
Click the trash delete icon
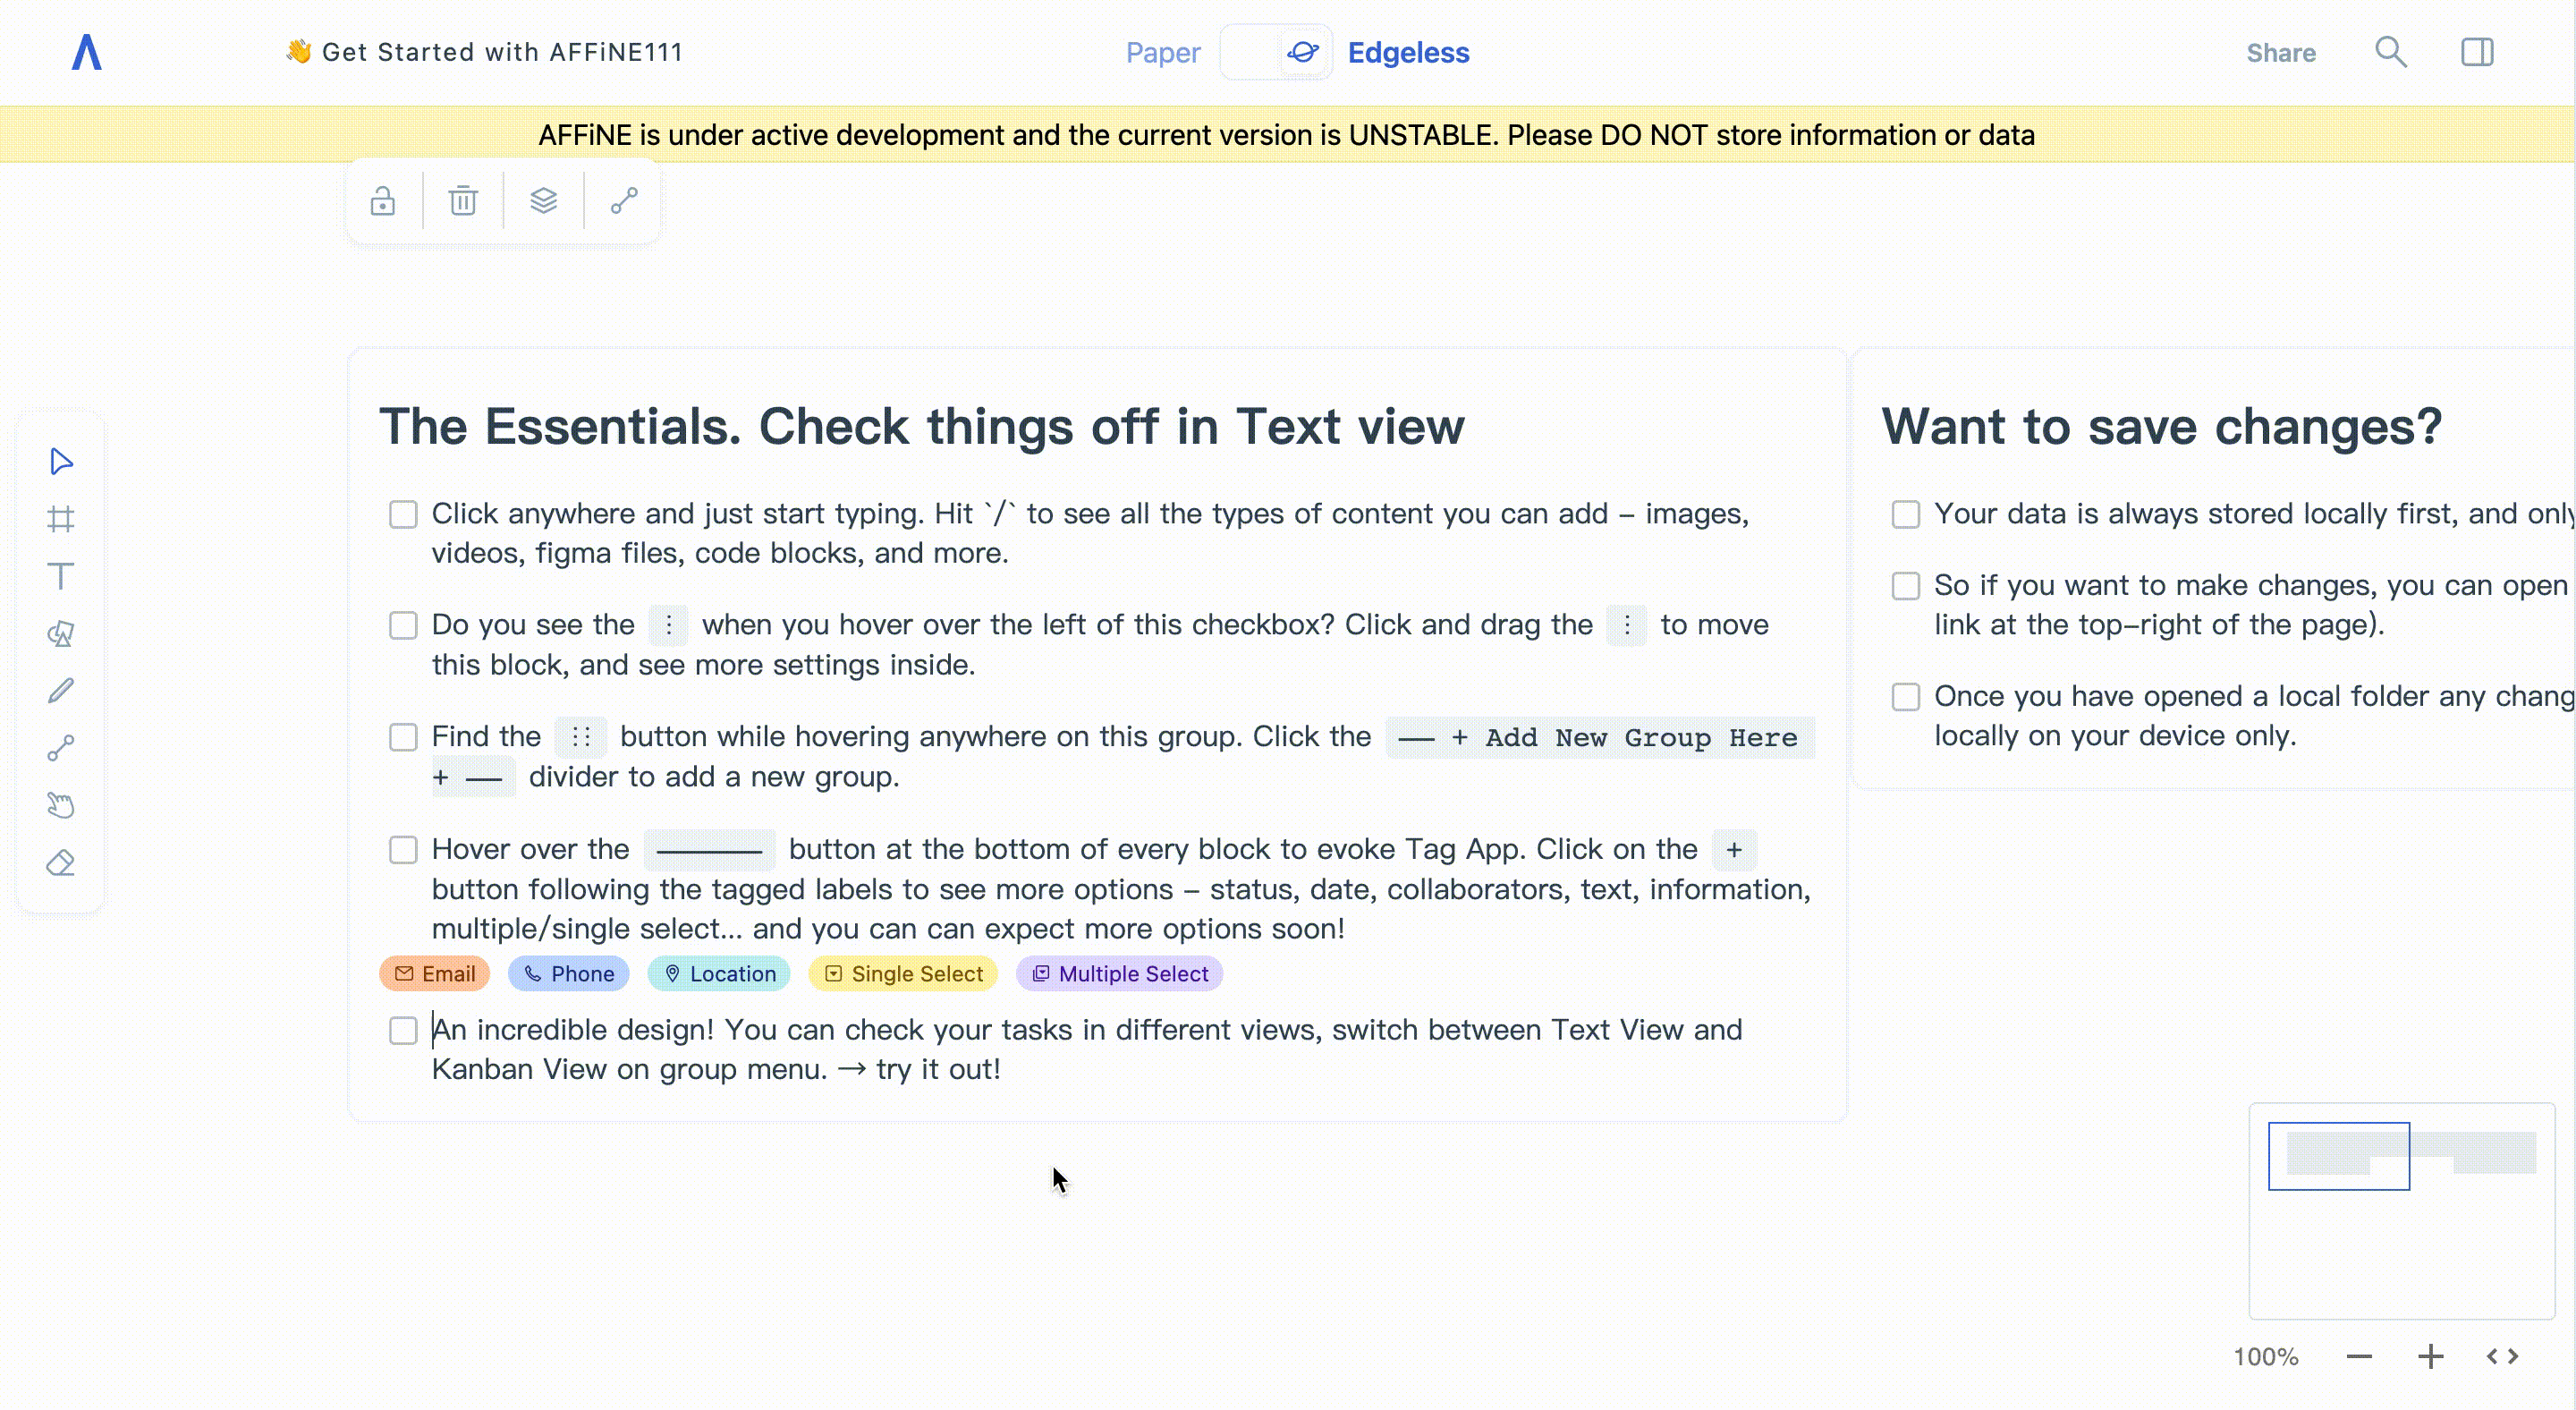click(x=463, y=201)
